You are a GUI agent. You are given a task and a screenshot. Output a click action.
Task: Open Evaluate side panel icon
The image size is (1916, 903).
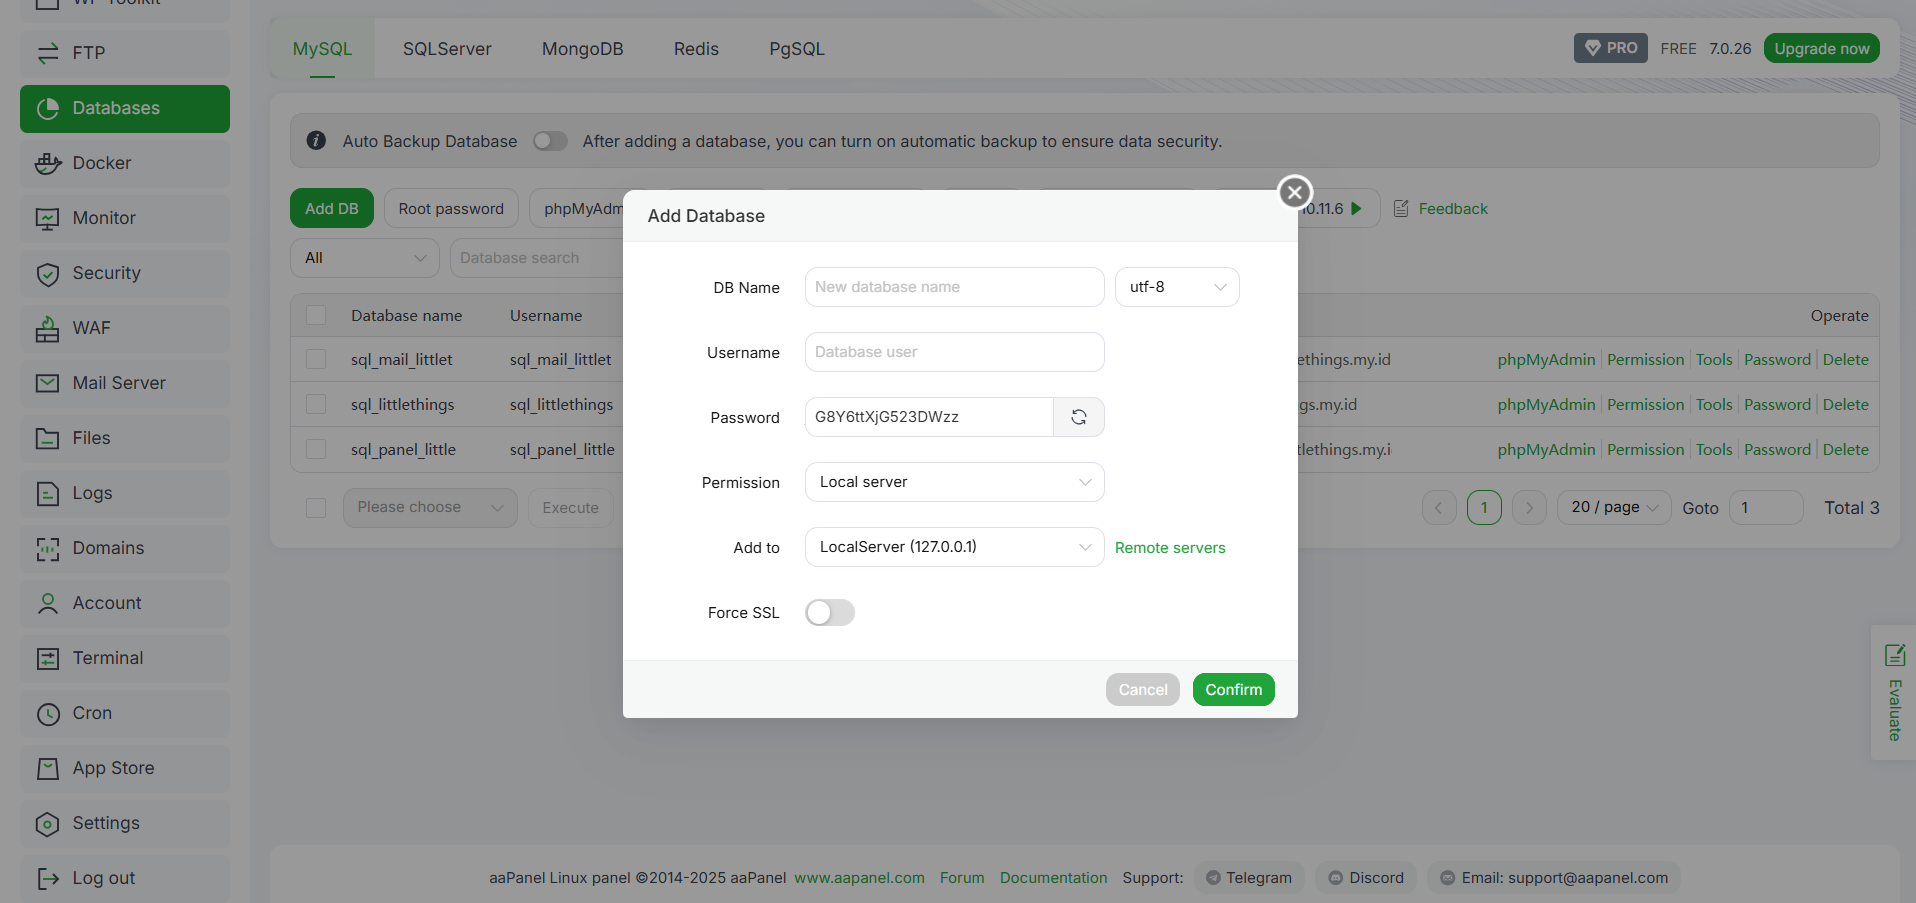tap(1894, 655)
